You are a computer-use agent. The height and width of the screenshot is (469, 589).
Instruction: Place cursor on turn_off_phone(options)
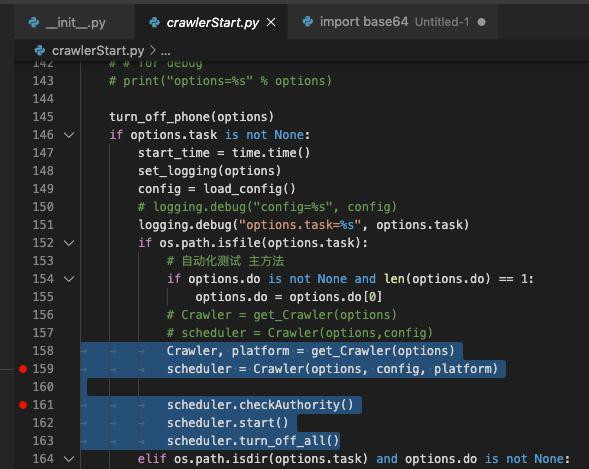(192, 117)
